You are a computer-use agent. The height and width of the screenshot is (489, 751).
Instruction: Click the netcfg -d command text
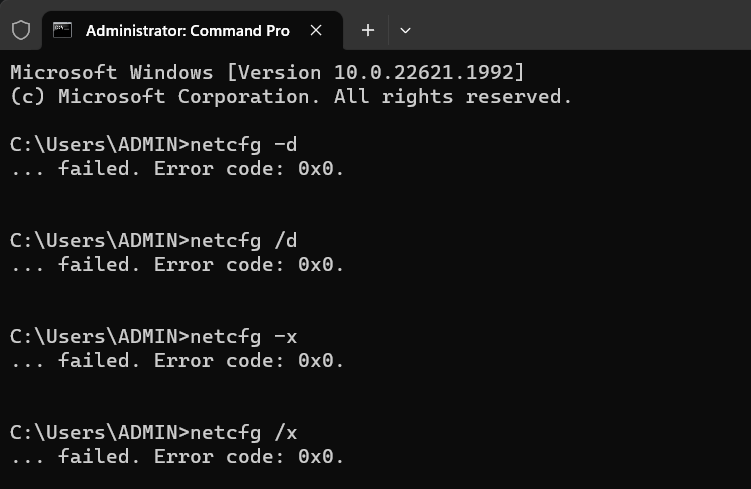click(243, 145)
